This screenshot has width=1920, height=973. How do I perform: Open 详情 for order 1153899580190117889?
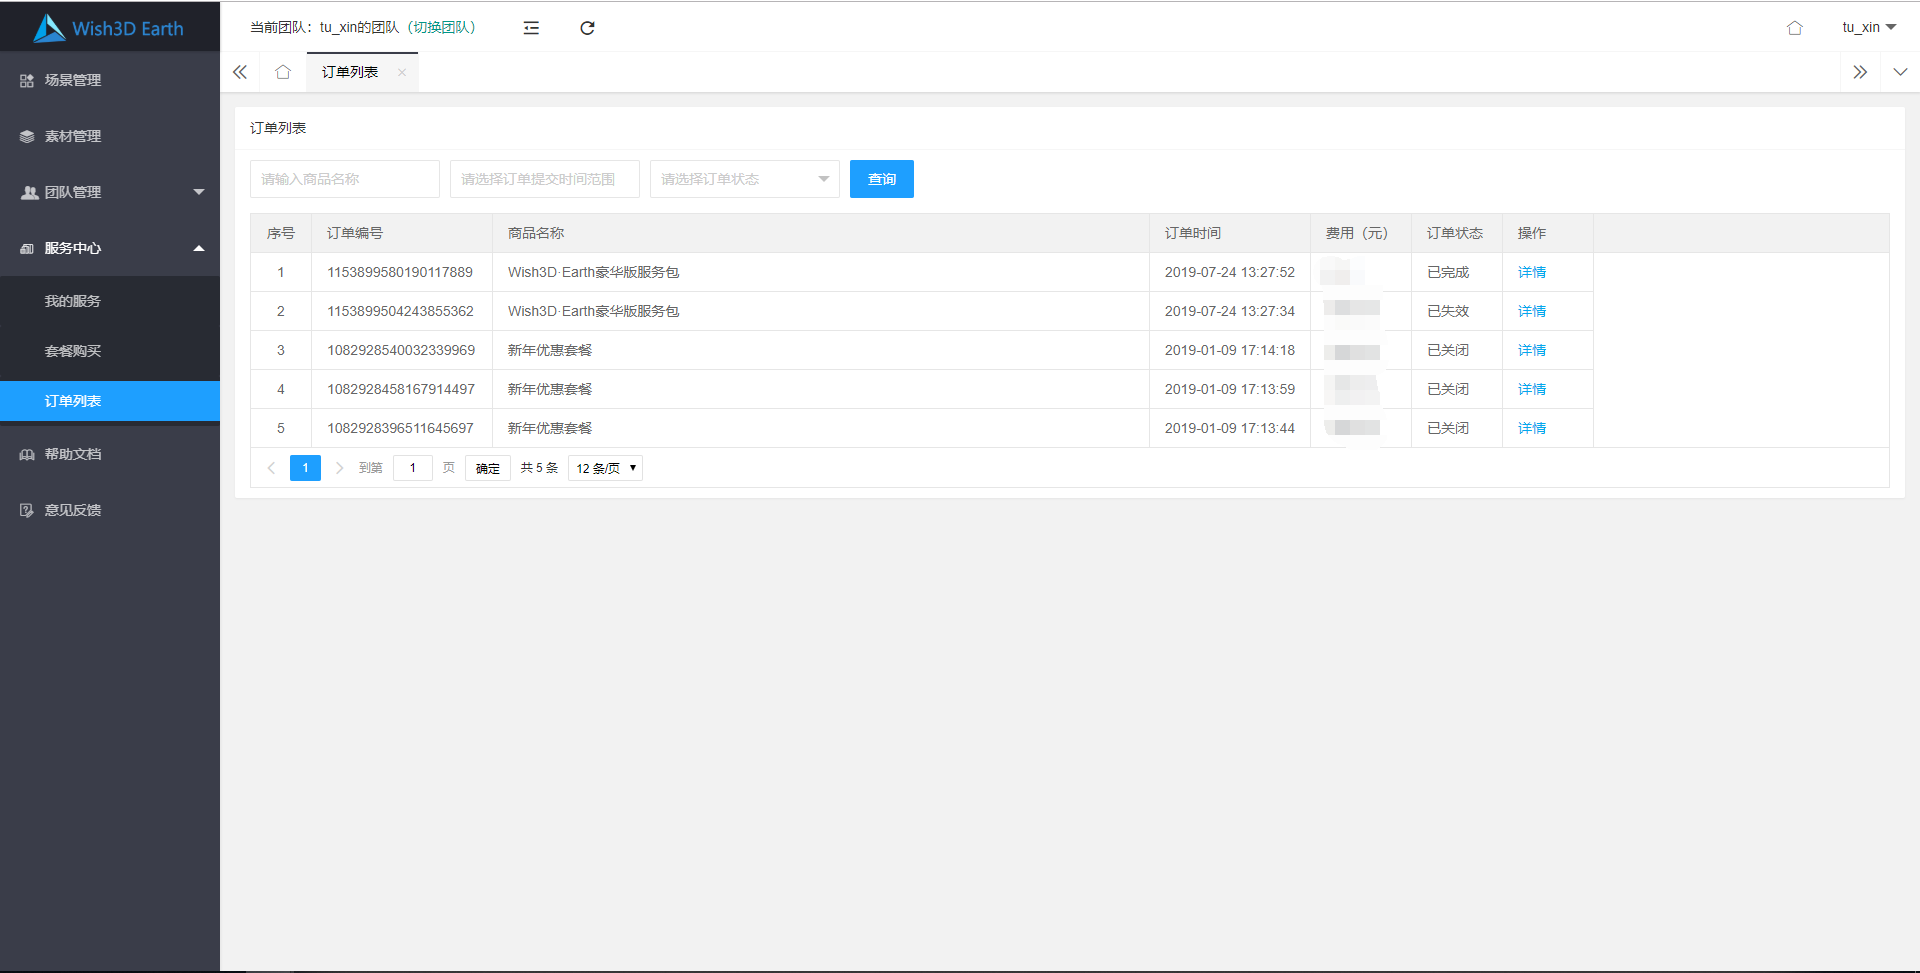pos(1531,272)
